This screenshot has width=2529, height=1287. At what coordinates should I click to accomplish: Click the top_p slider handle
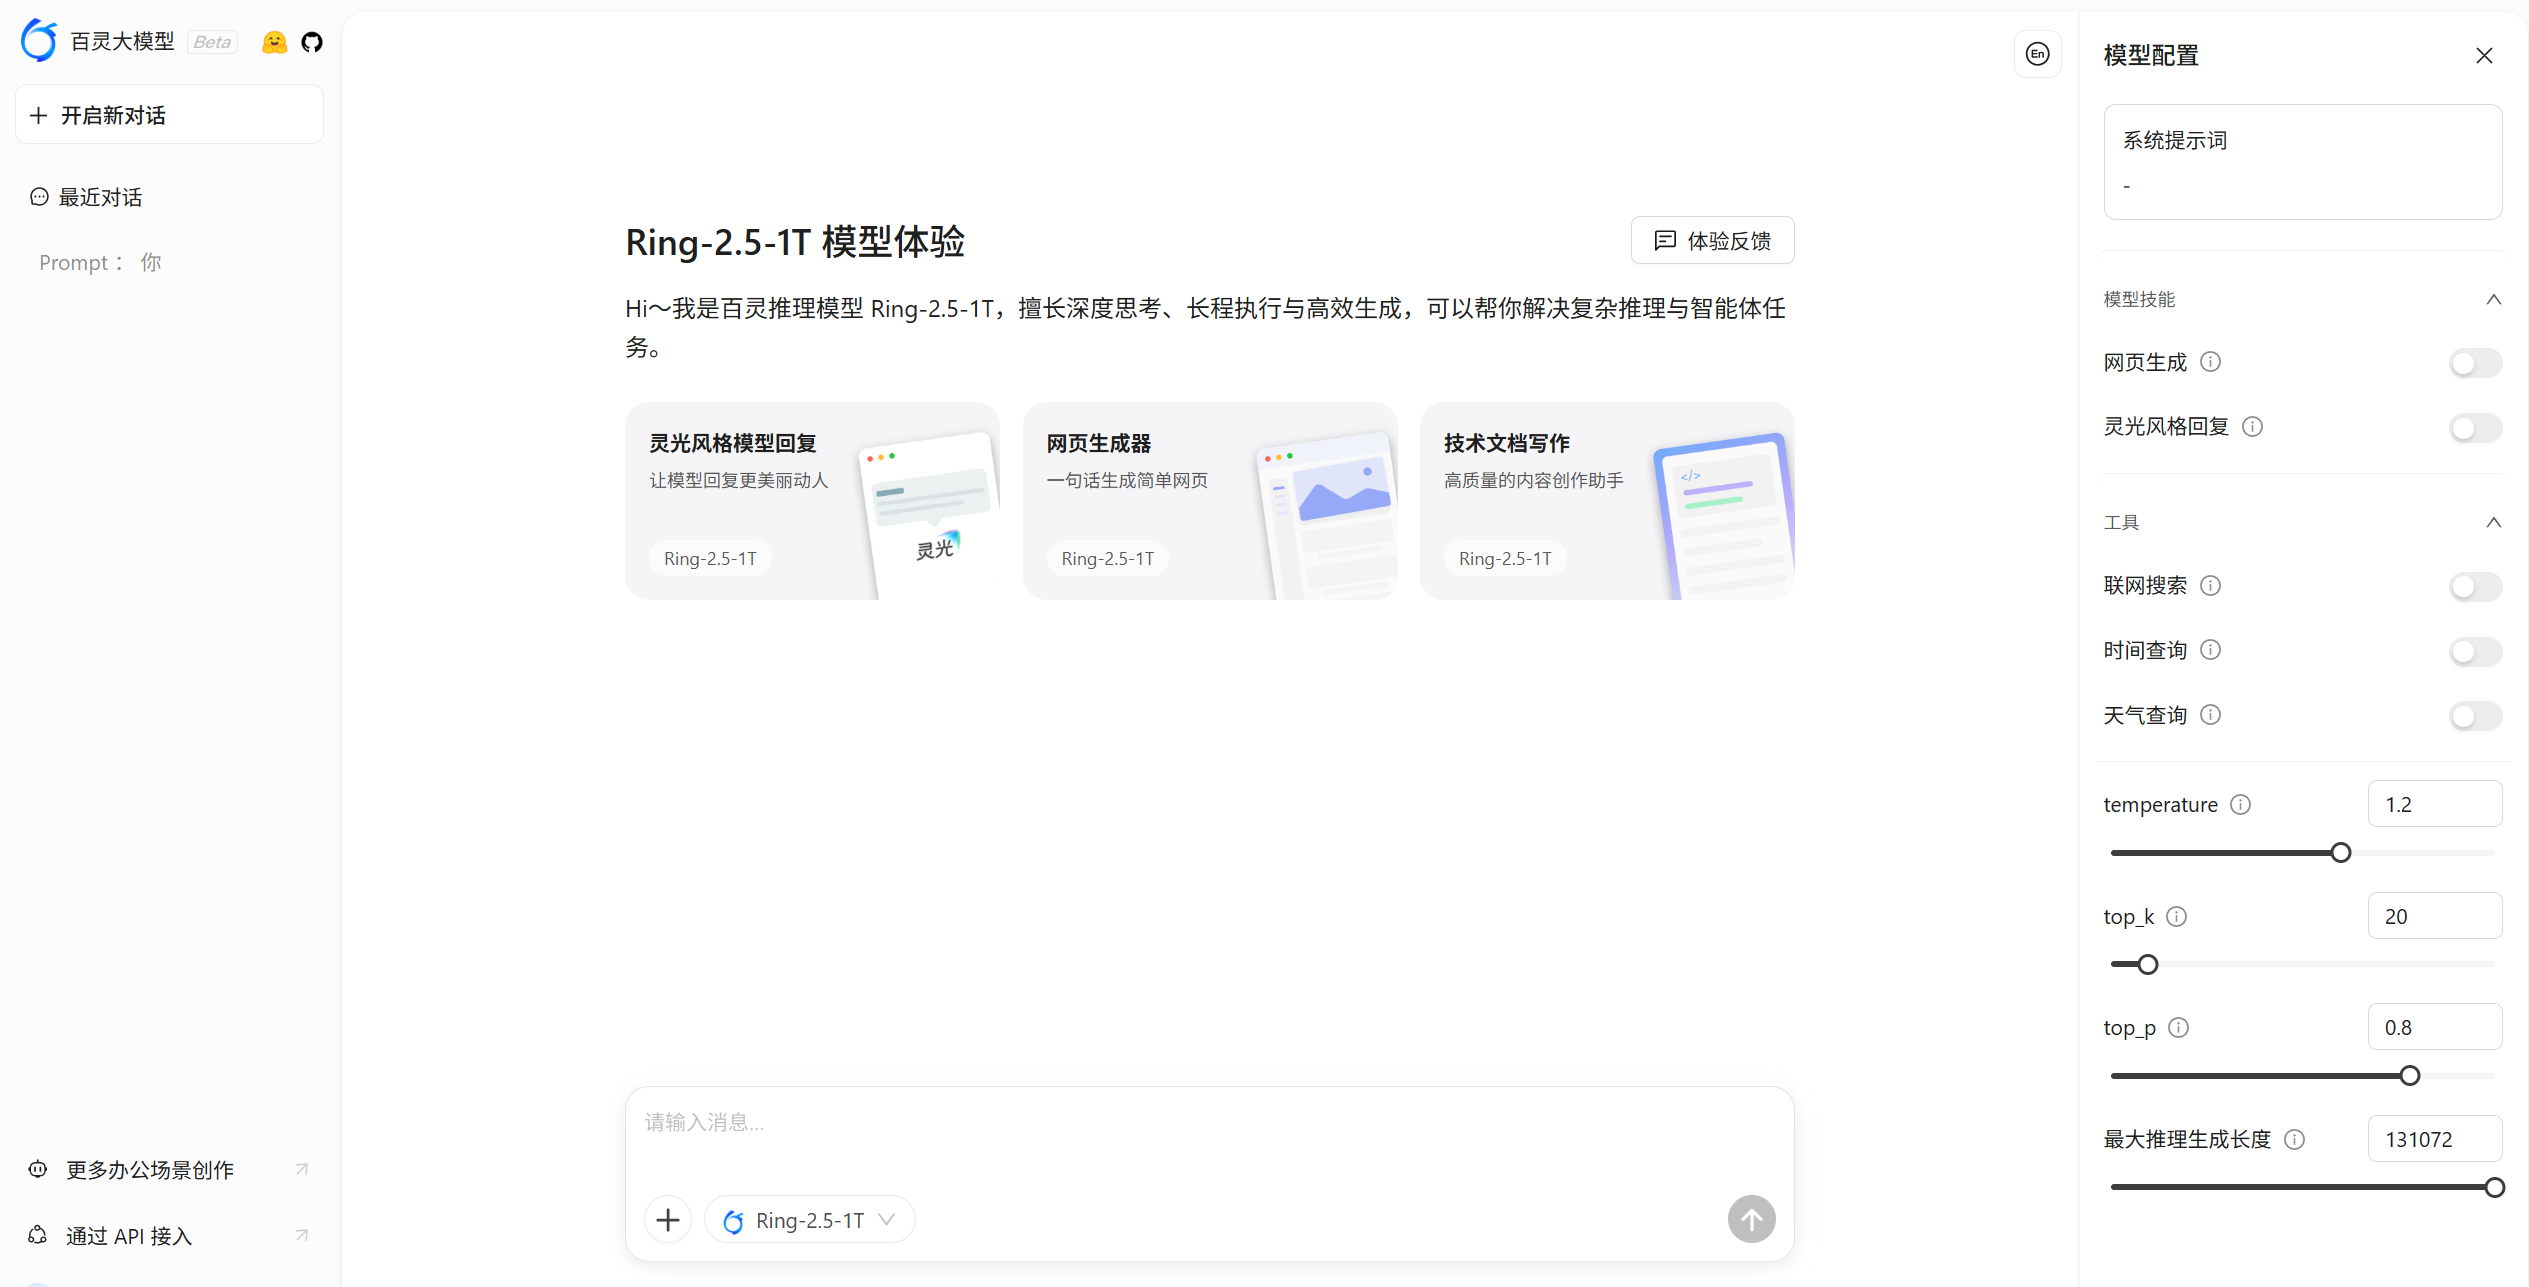click(2409, 1076)
